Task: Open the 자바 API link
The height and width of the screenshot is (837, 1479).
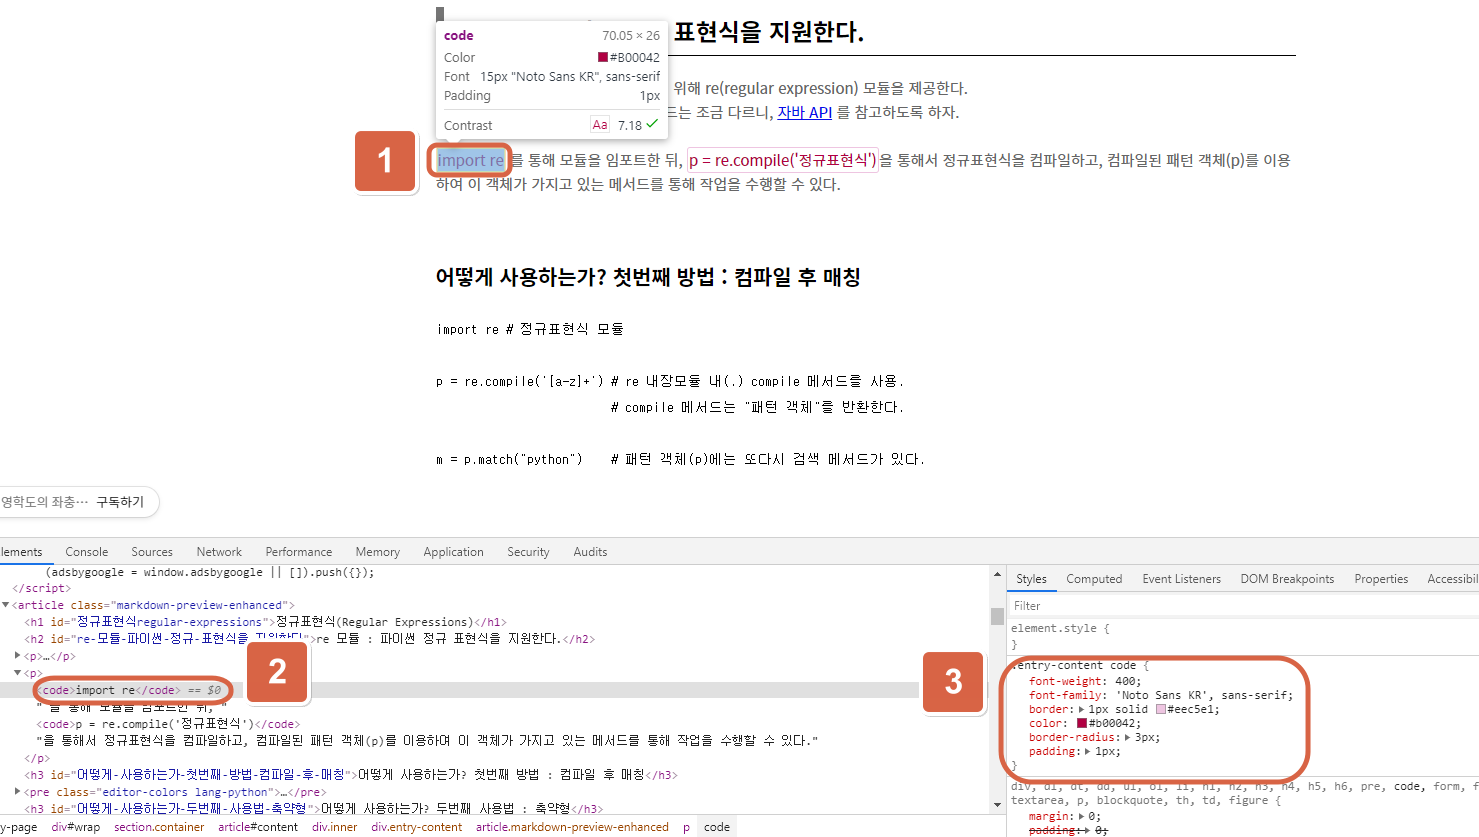Action: (805, 112)
